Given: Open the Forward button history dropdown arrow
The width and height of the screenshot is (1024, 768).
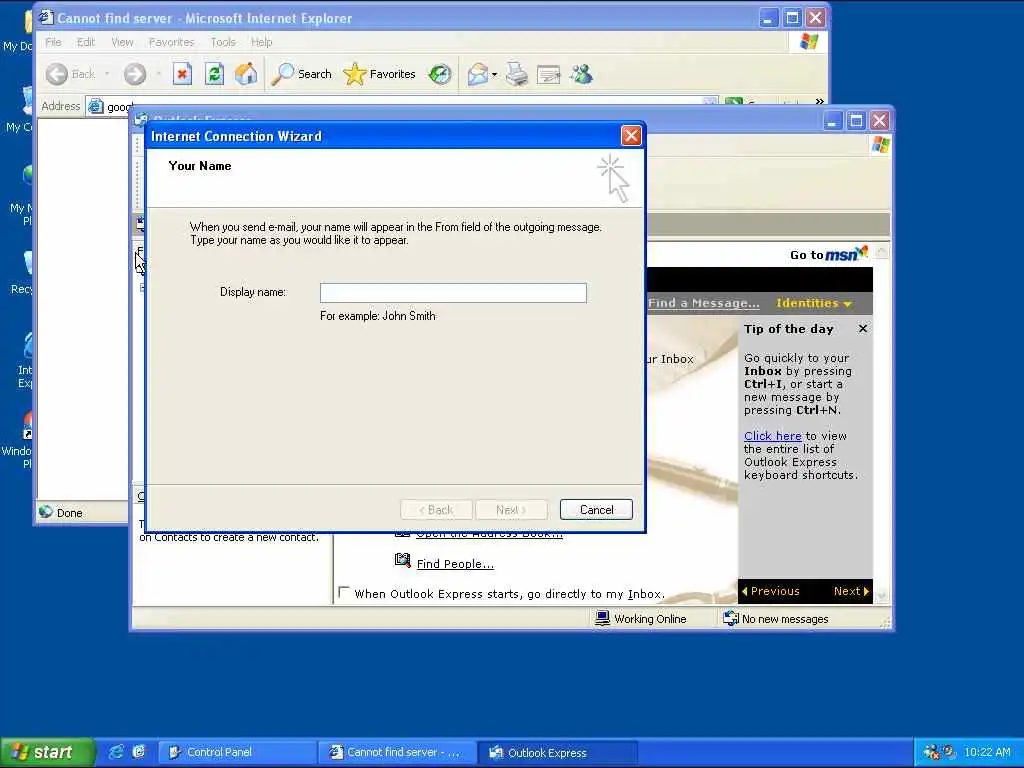Looking at the screenshot, I should [x=159, y=74].
